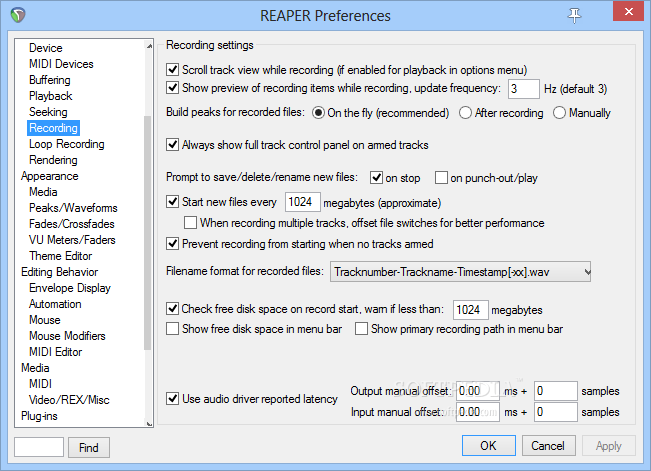Select After recording peaks option
The image size is (651, 471).
pyautogui.click(x=465, y=113)
